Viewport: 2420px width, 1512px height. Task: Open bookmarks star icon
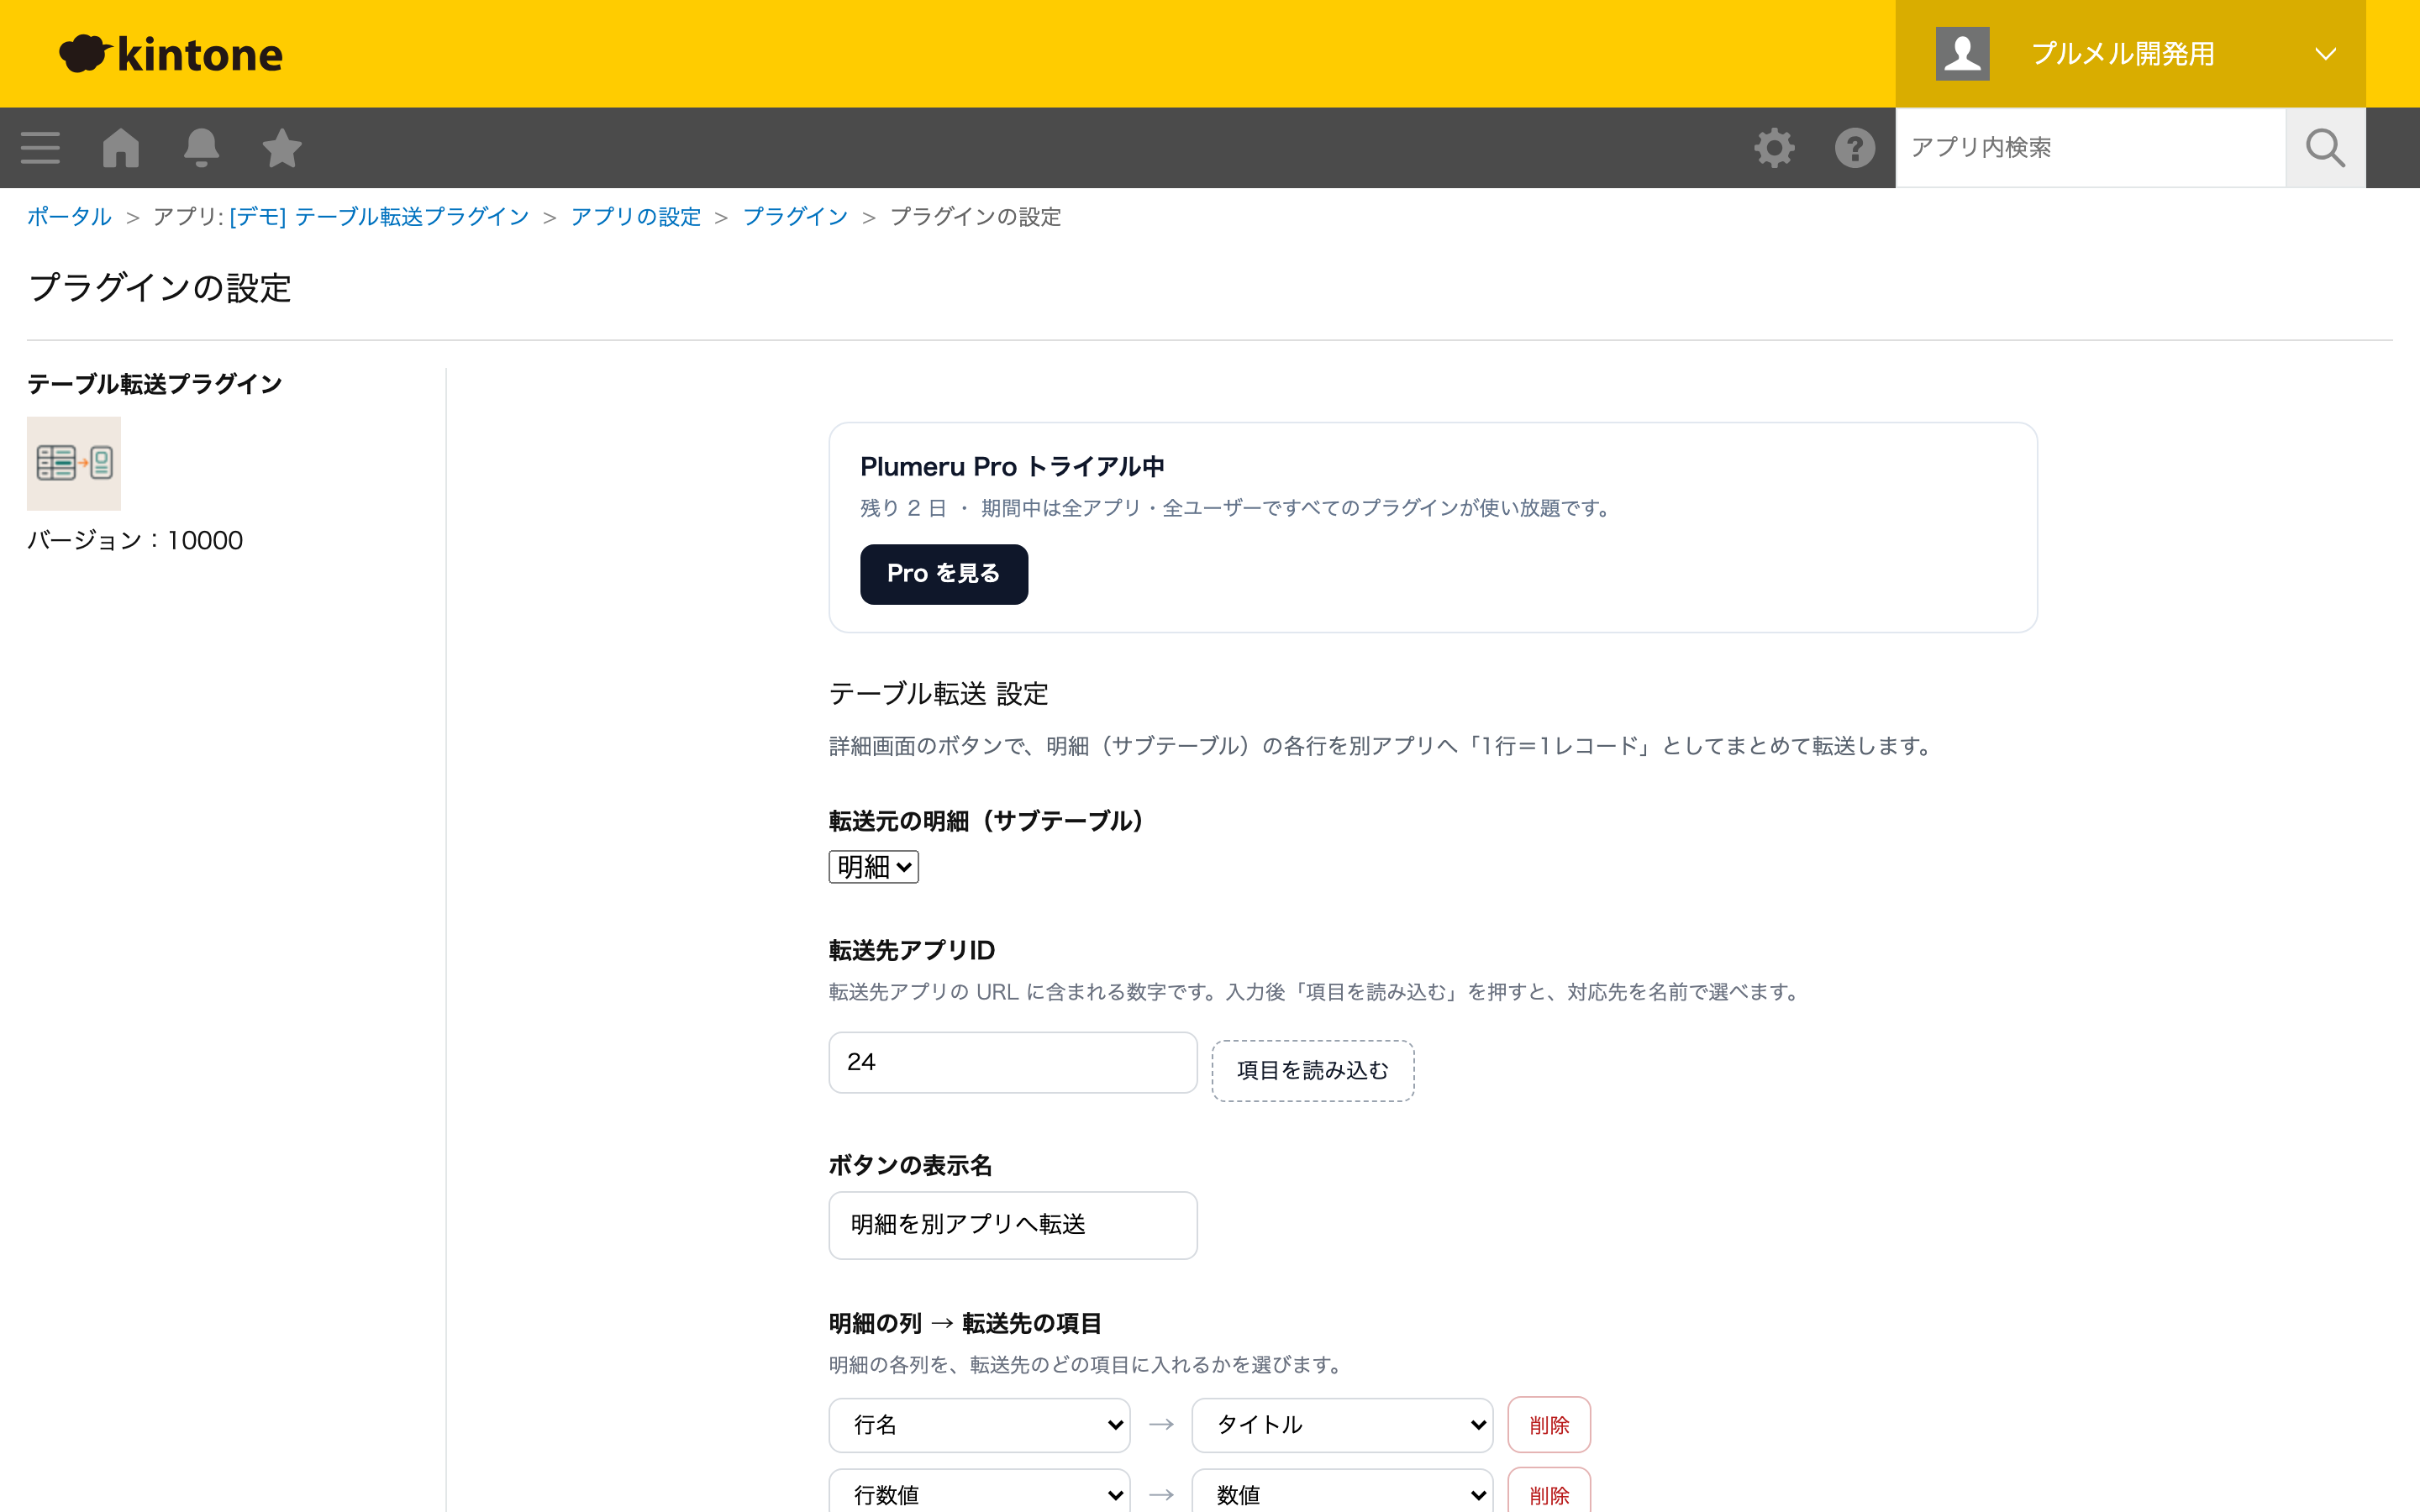pos(282,148)
